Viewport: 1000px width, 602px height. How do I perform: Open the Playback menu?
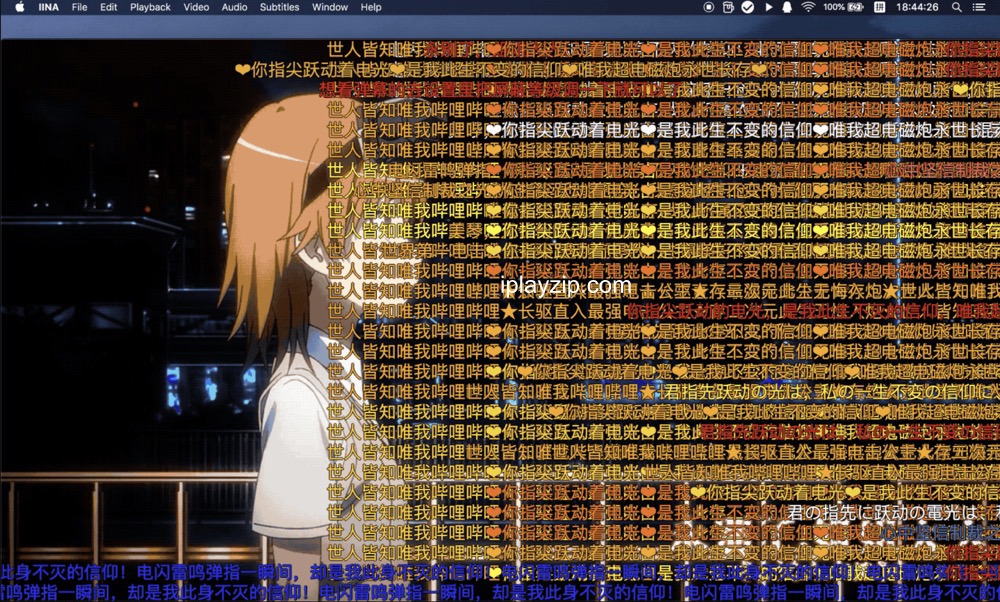151,7
